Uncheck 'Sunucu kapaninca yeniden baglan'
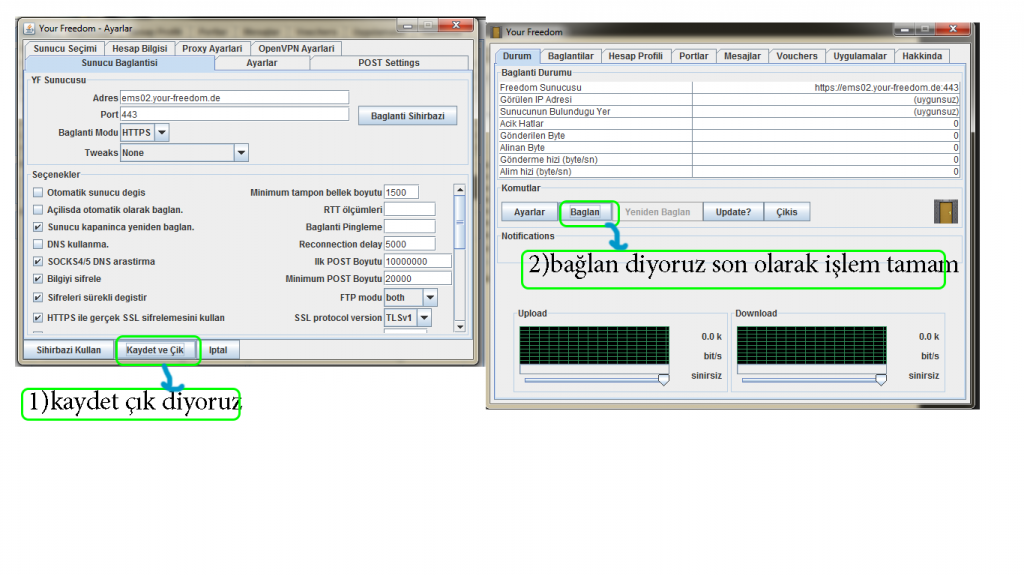The width and height of the screenshot is (1024, 575). pyautogui.click(x=38, y=227)
